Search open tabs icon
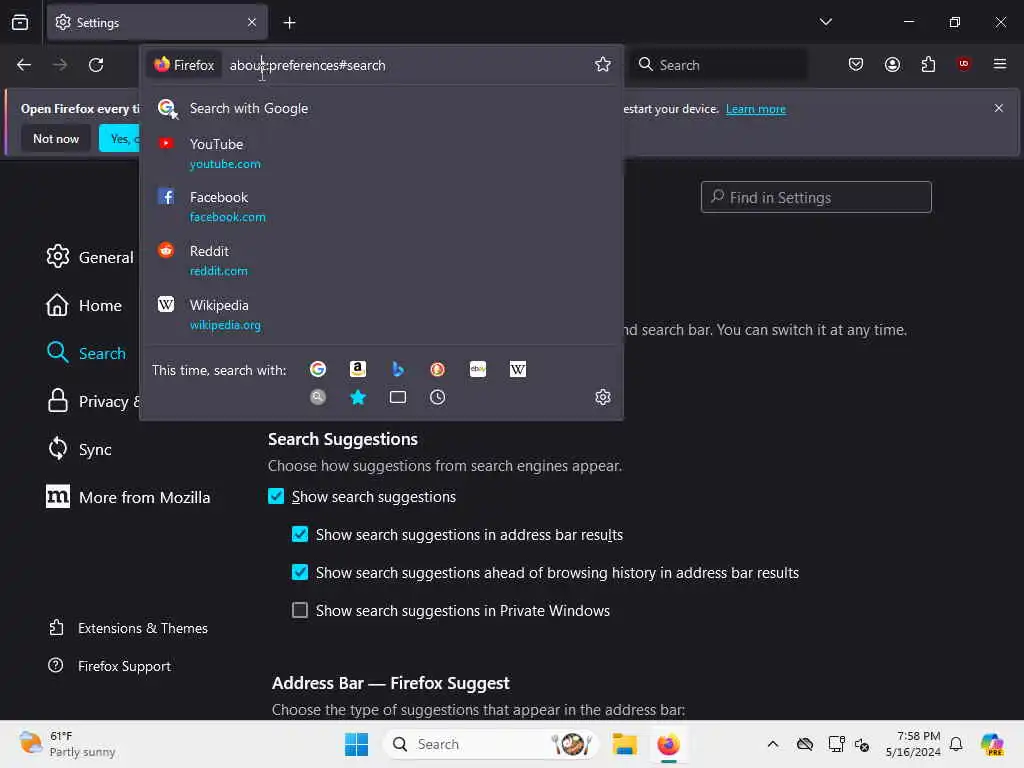Image resolution: width=1024 pixels, height=768 pixels. pos(398,397)
